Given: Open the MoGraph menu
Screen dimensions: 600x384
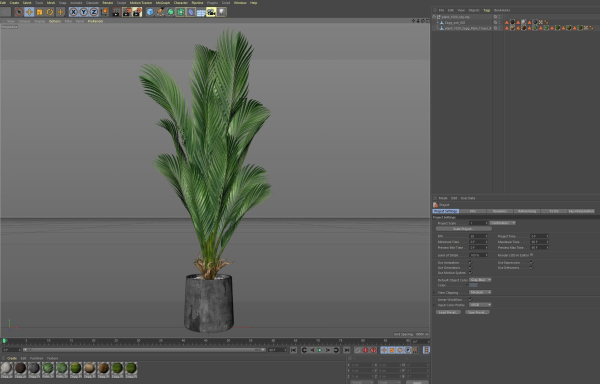Looking at the screenshot, I should [x=163, y=3].
